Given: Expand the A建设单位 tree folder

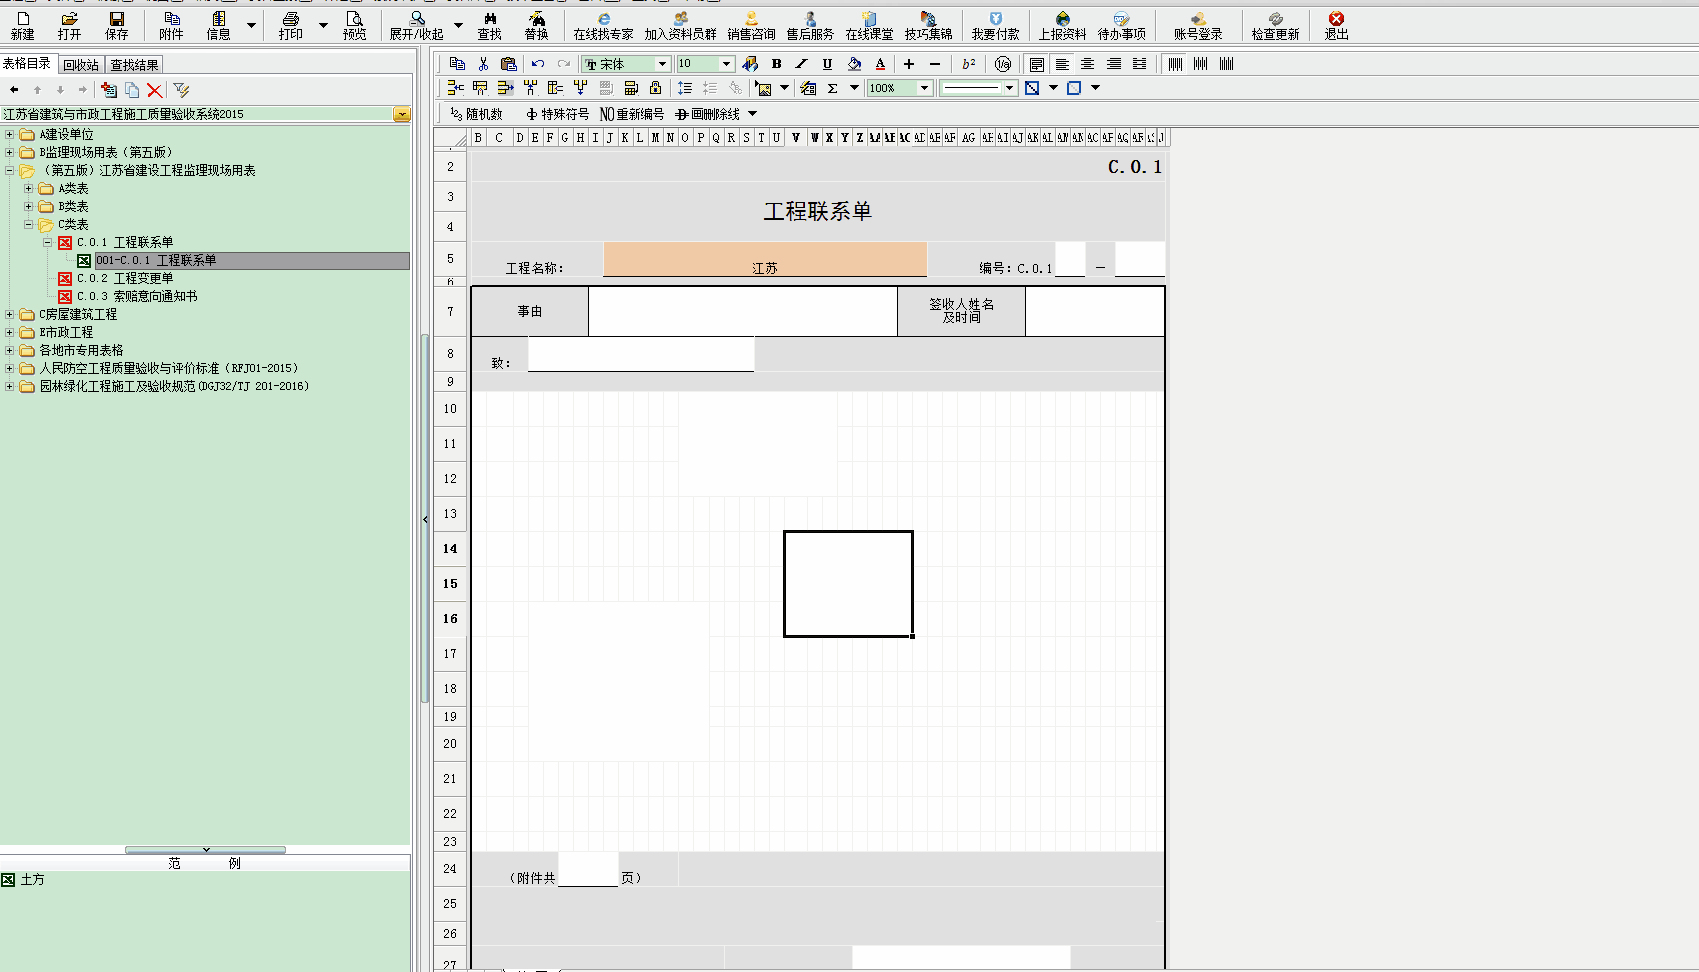Looking at the screenshot, I should (x=10, y=134).
